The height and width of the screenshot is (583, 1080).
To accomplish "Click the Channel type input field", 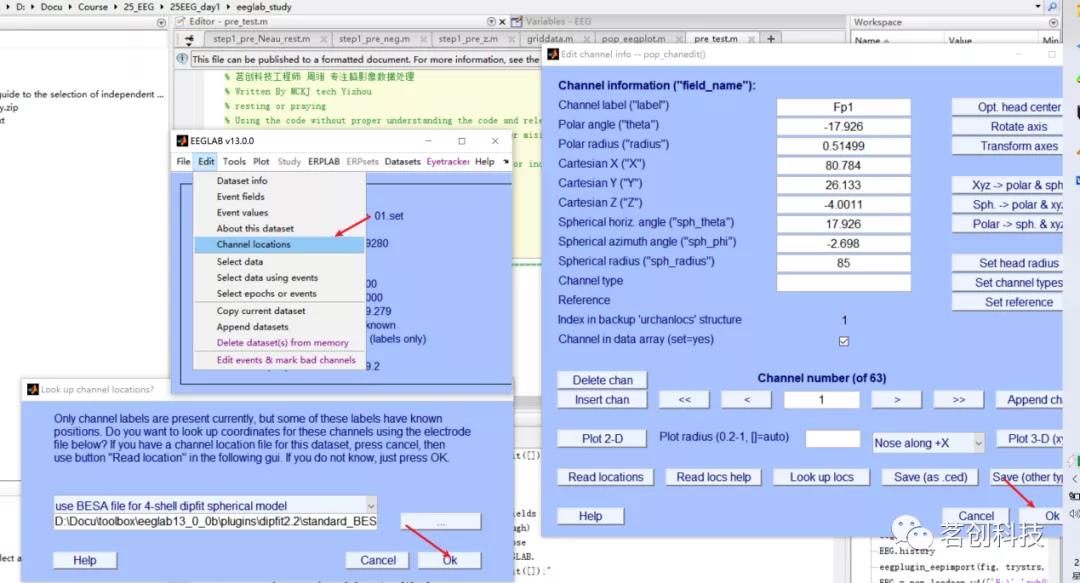I will [x=843, y=283].
